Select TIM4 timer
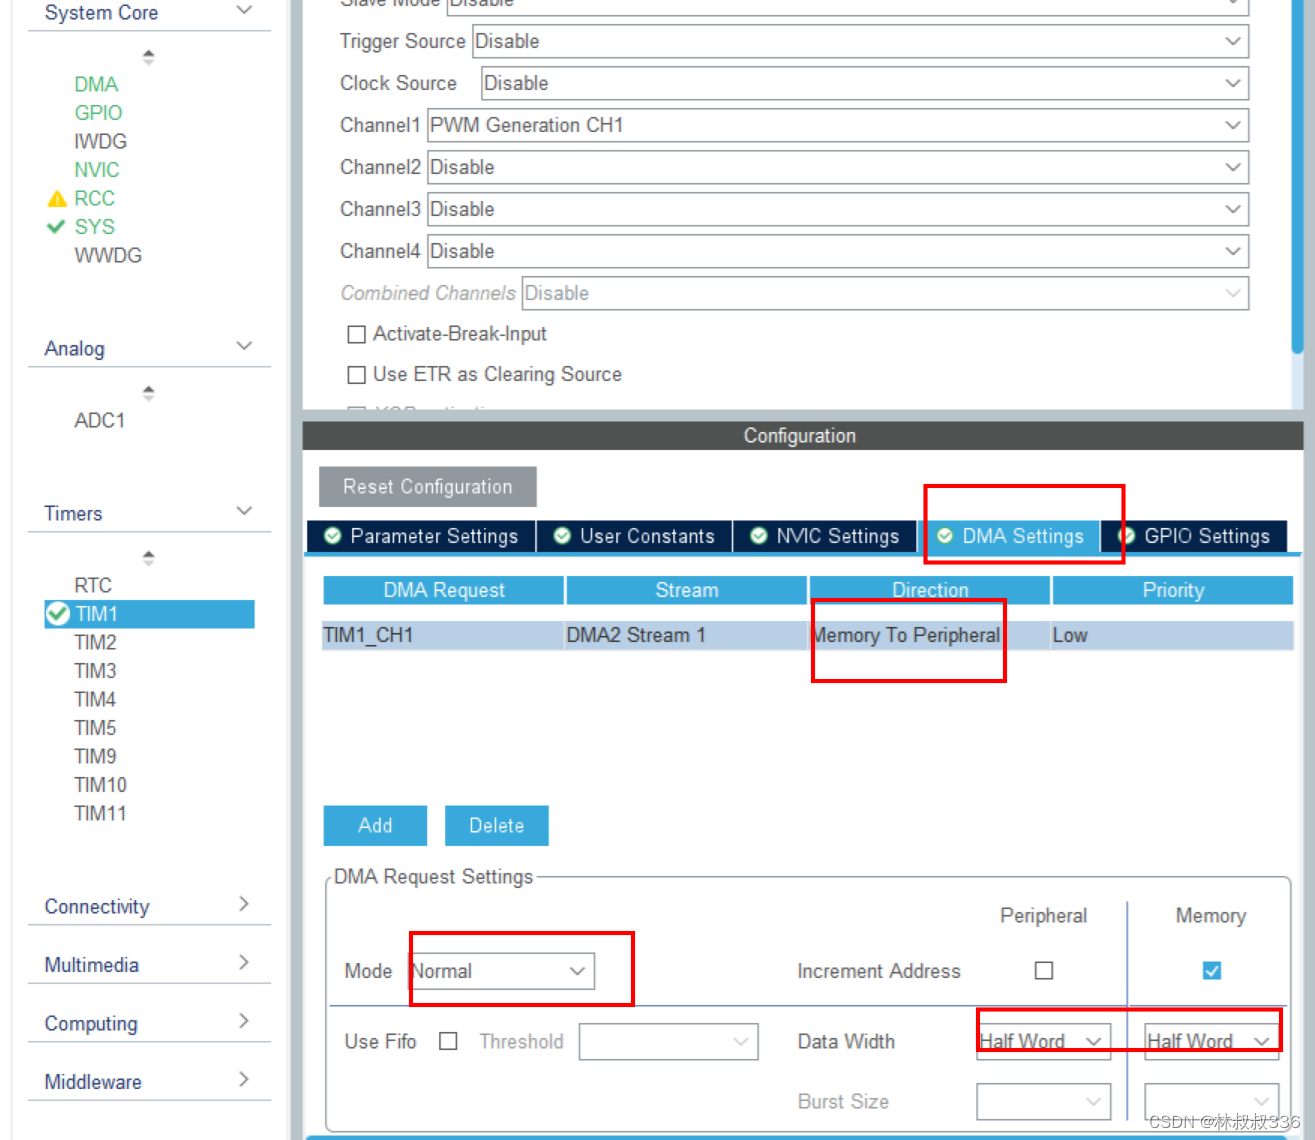Image resolution: width=1315 pixels, height=1140 pixels. pyautogui.click(x=95, y=699)
